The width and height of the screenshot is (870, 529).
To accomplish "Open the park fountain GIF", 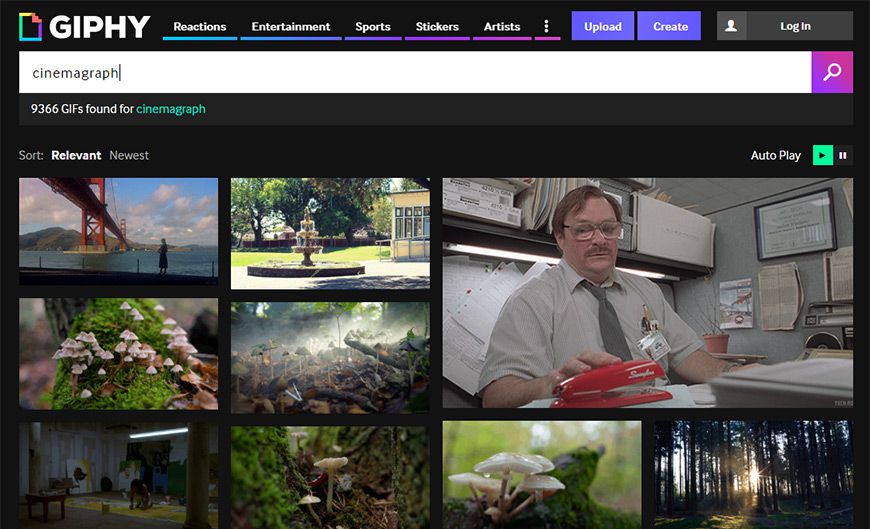I will (x=330, y=233).
